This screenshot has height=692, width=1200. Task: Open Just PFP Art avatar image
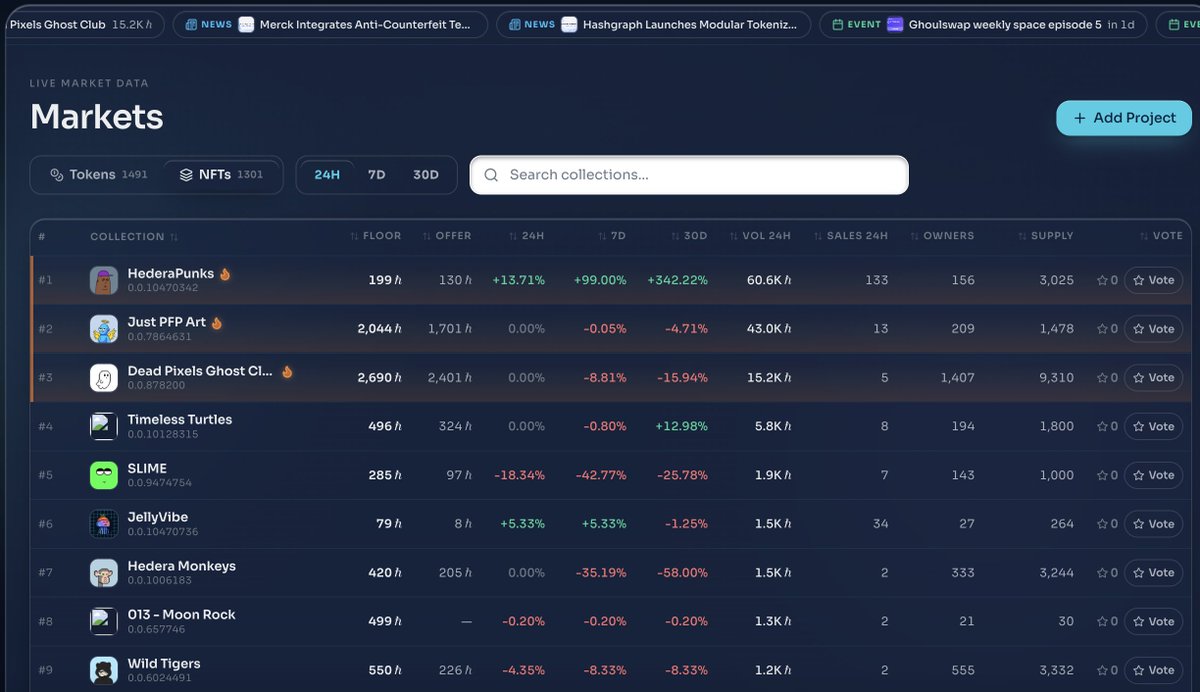pyautogui.click(x=104, y=329)
